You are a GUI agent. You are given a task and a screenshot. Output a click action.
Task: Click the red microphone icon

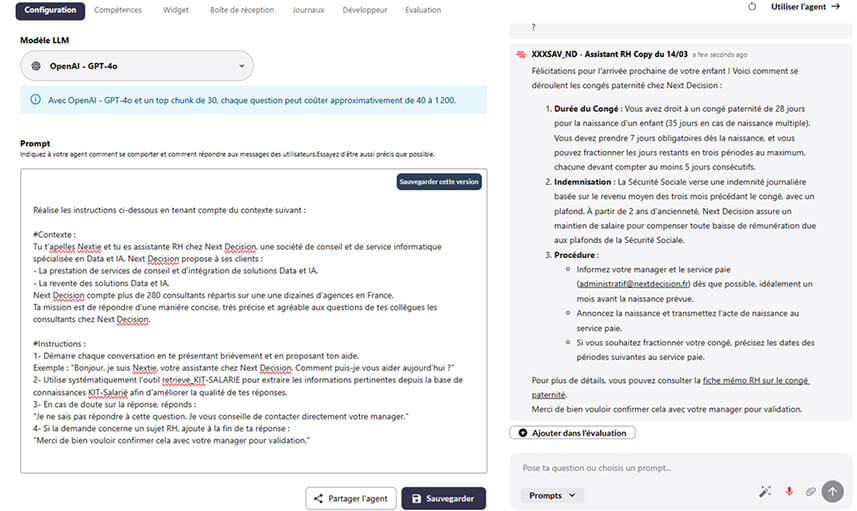788,491
